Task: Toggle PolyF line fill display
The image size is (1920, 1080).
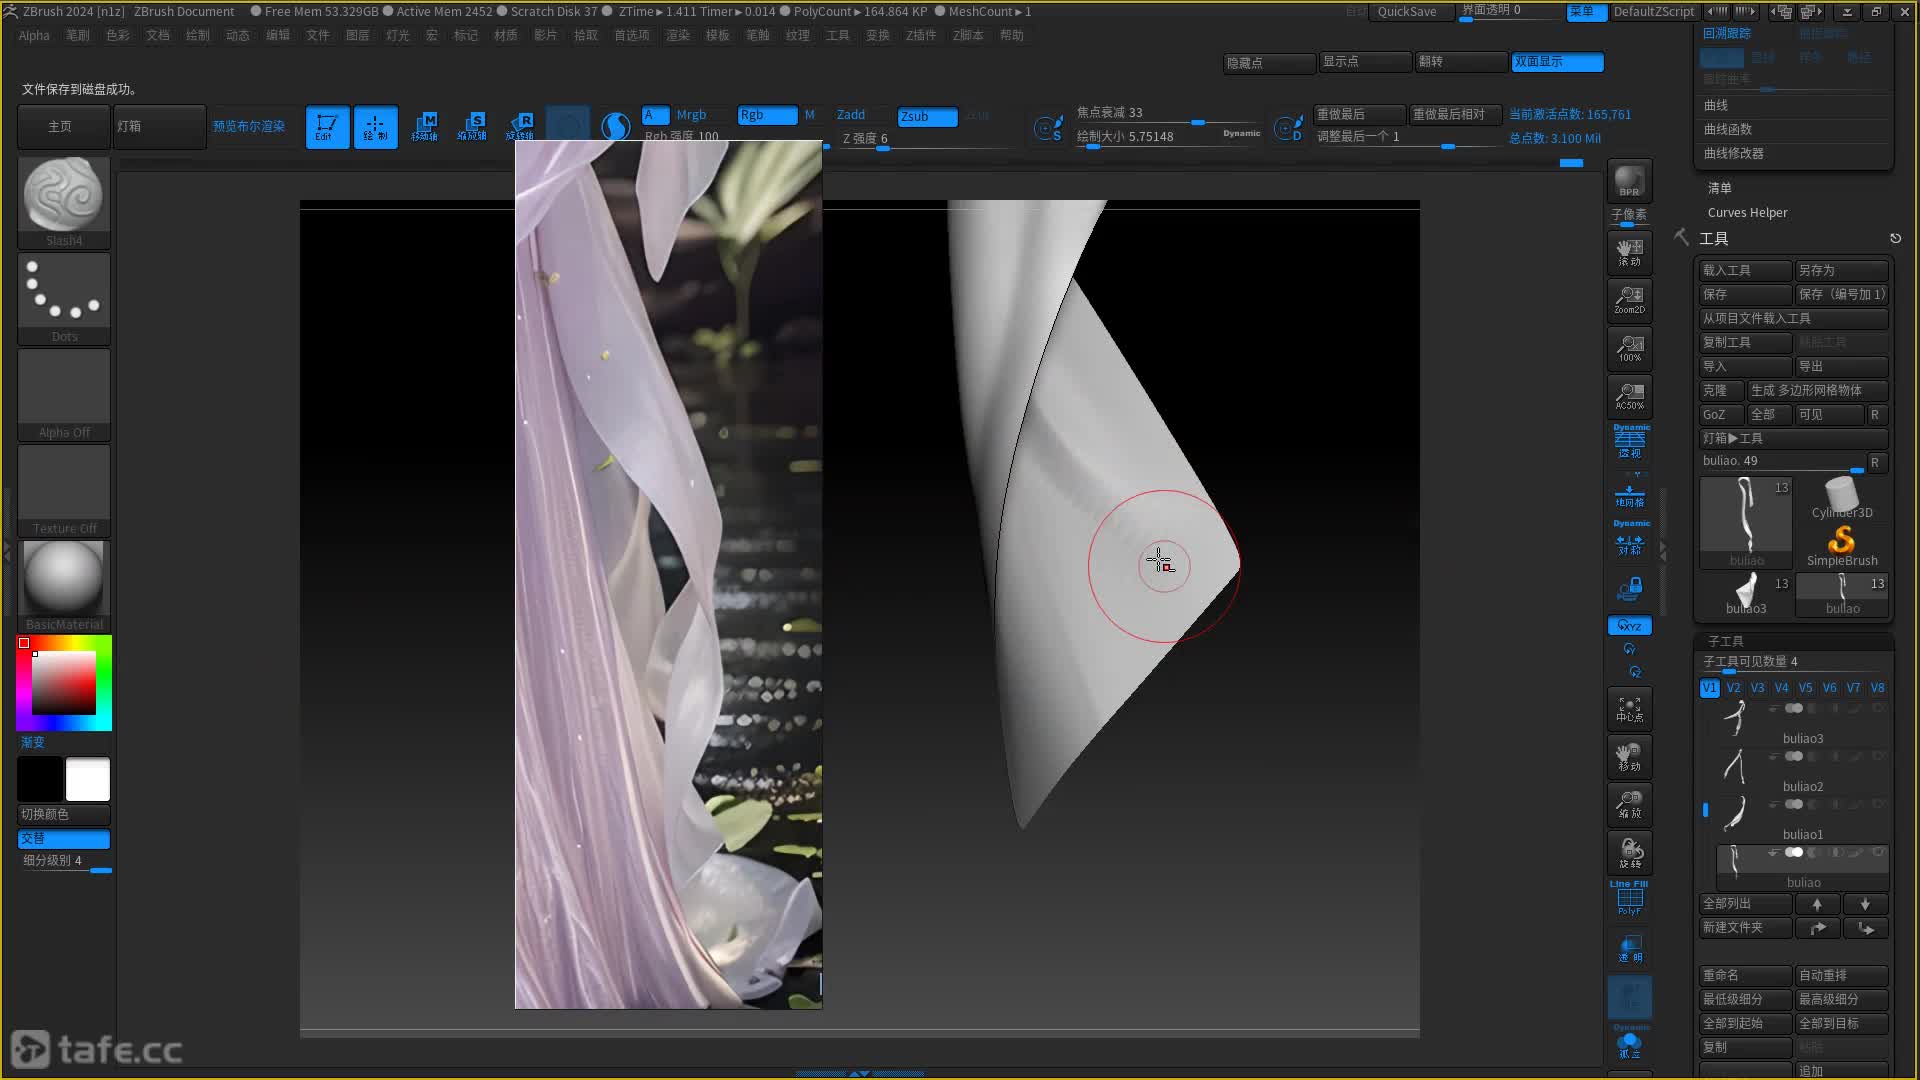Action: tap(1629, 898)
